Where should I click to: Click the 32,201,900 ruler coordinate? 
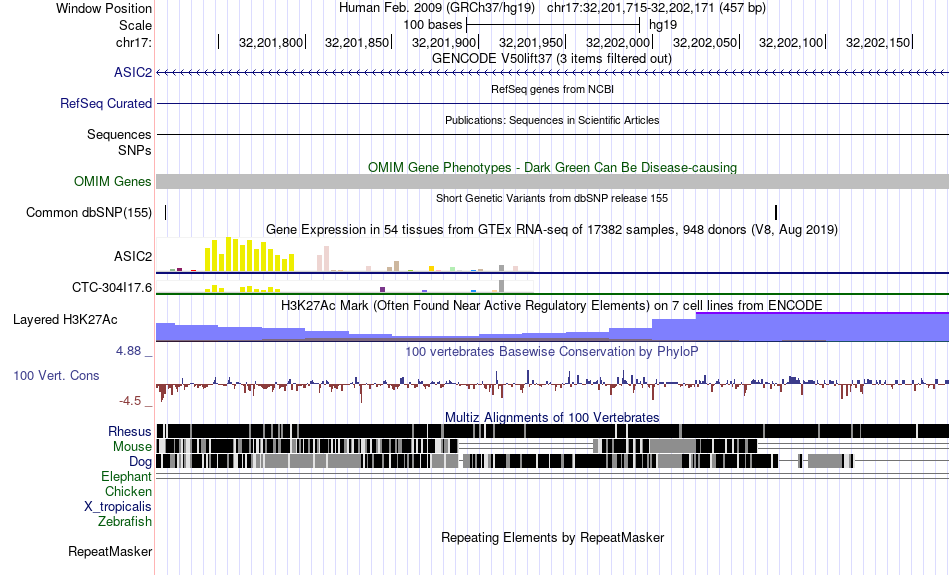pyautogui.click(x=444, y=42)
